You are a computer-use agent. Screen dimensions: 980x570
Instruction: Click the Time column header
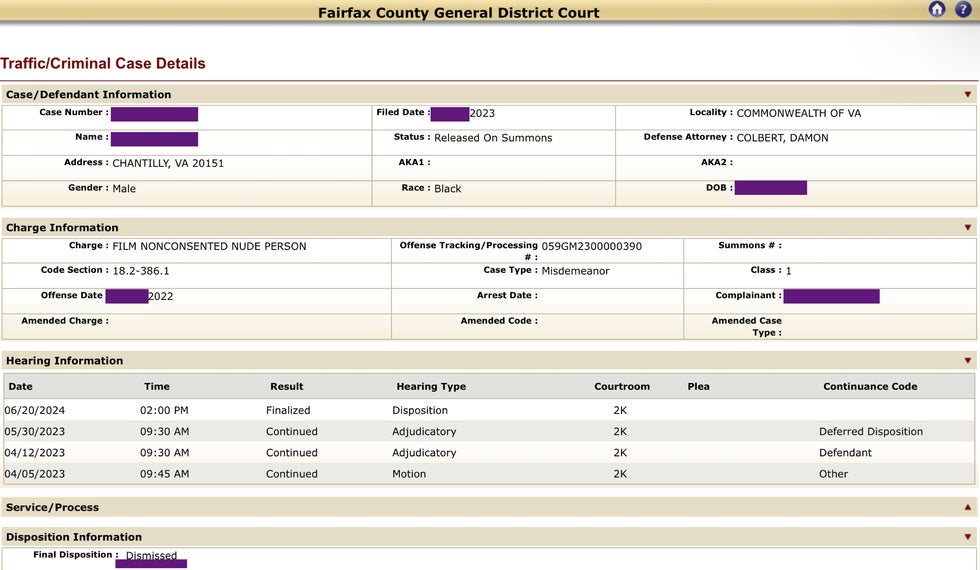tap(157, 386)
